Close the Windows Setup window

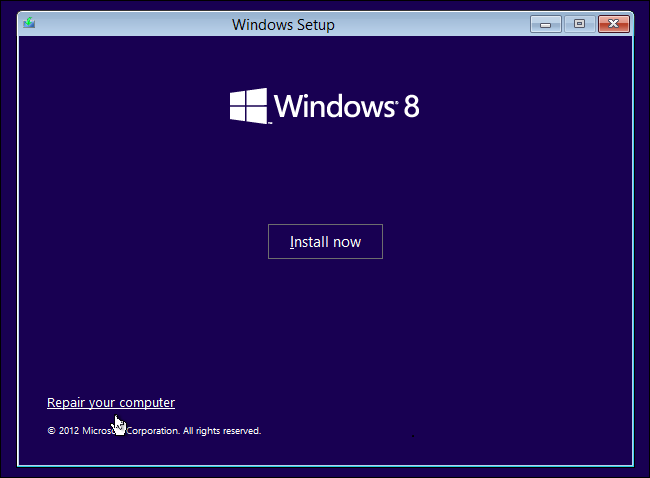[x=614, y=24]
